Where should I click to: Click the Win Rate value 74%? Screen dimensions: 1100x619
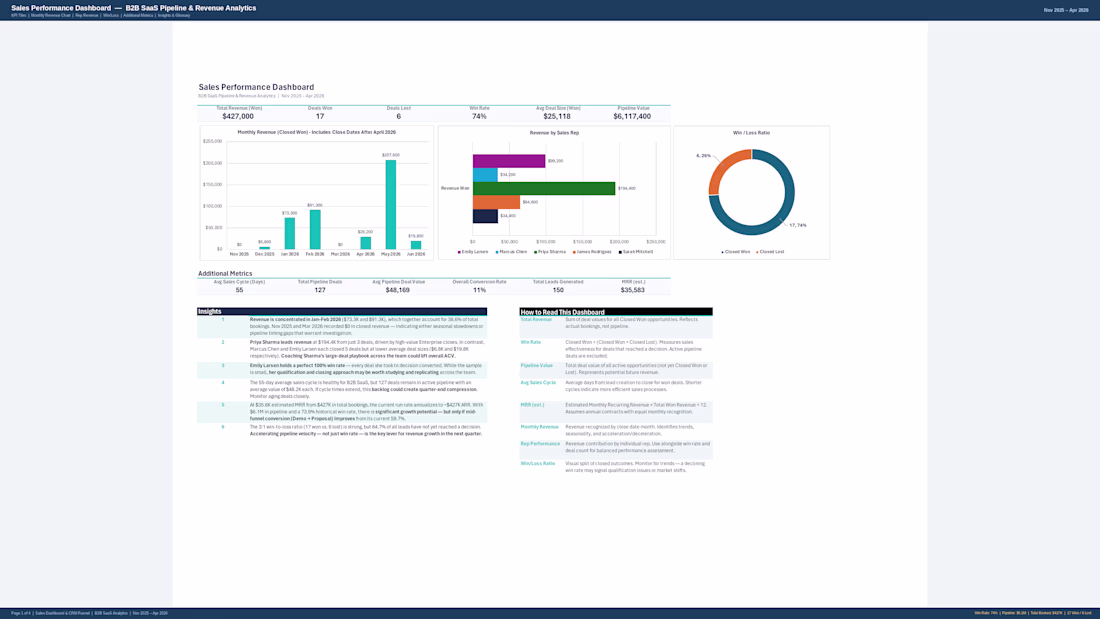(x=479, y=117)
